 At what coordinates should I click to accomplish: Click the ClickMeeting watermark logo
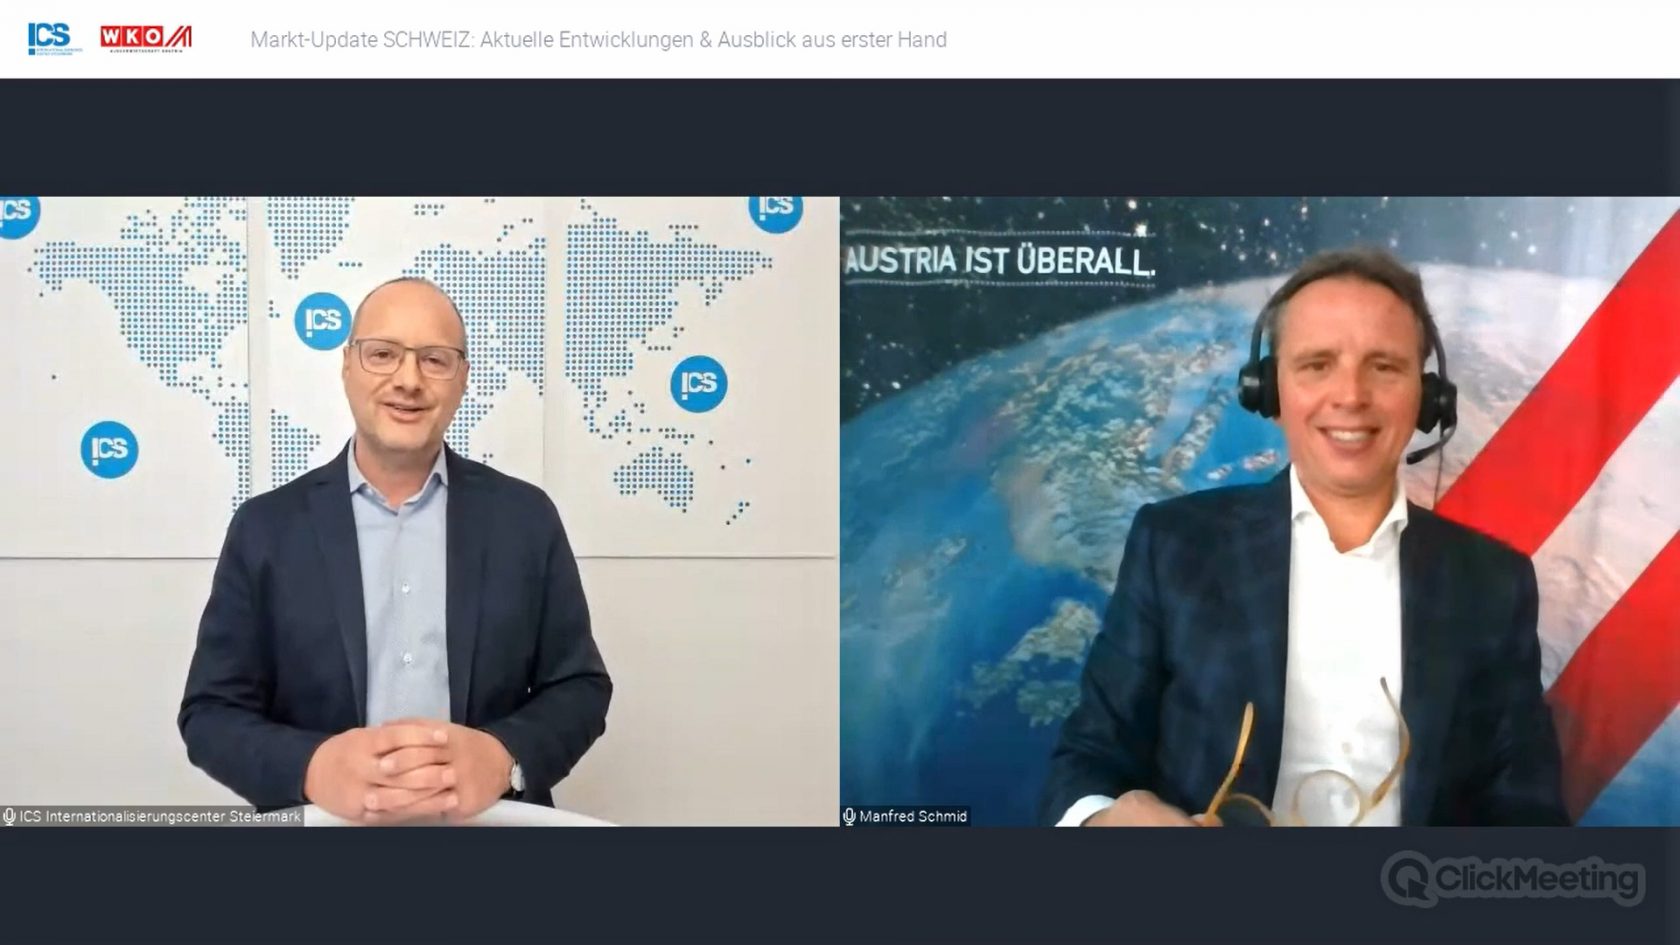tap(1512, 880)
